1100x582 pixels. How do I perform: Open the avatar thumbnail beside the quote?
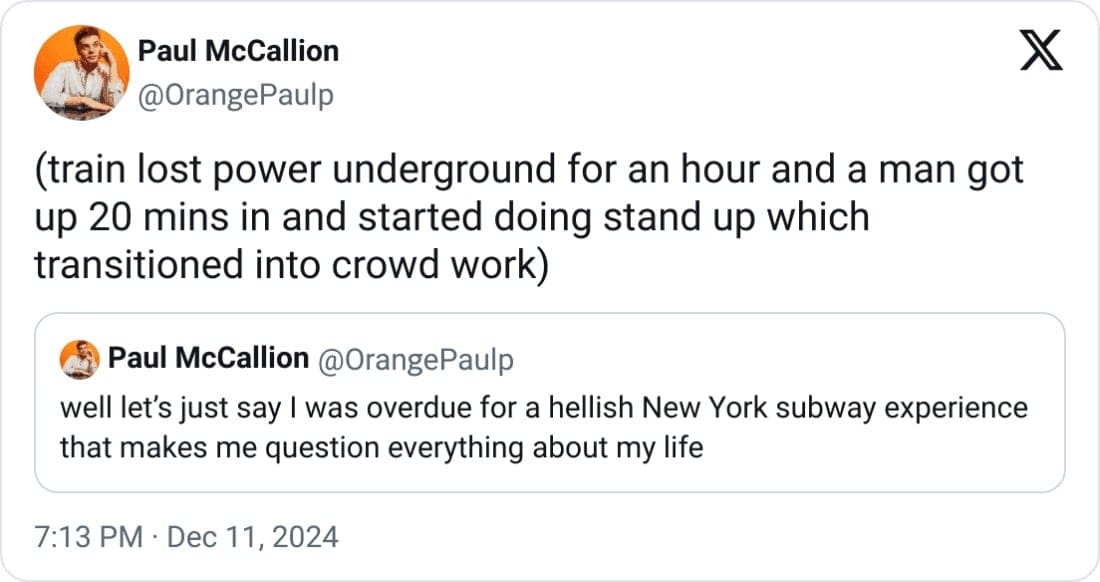tap(81, 358)
